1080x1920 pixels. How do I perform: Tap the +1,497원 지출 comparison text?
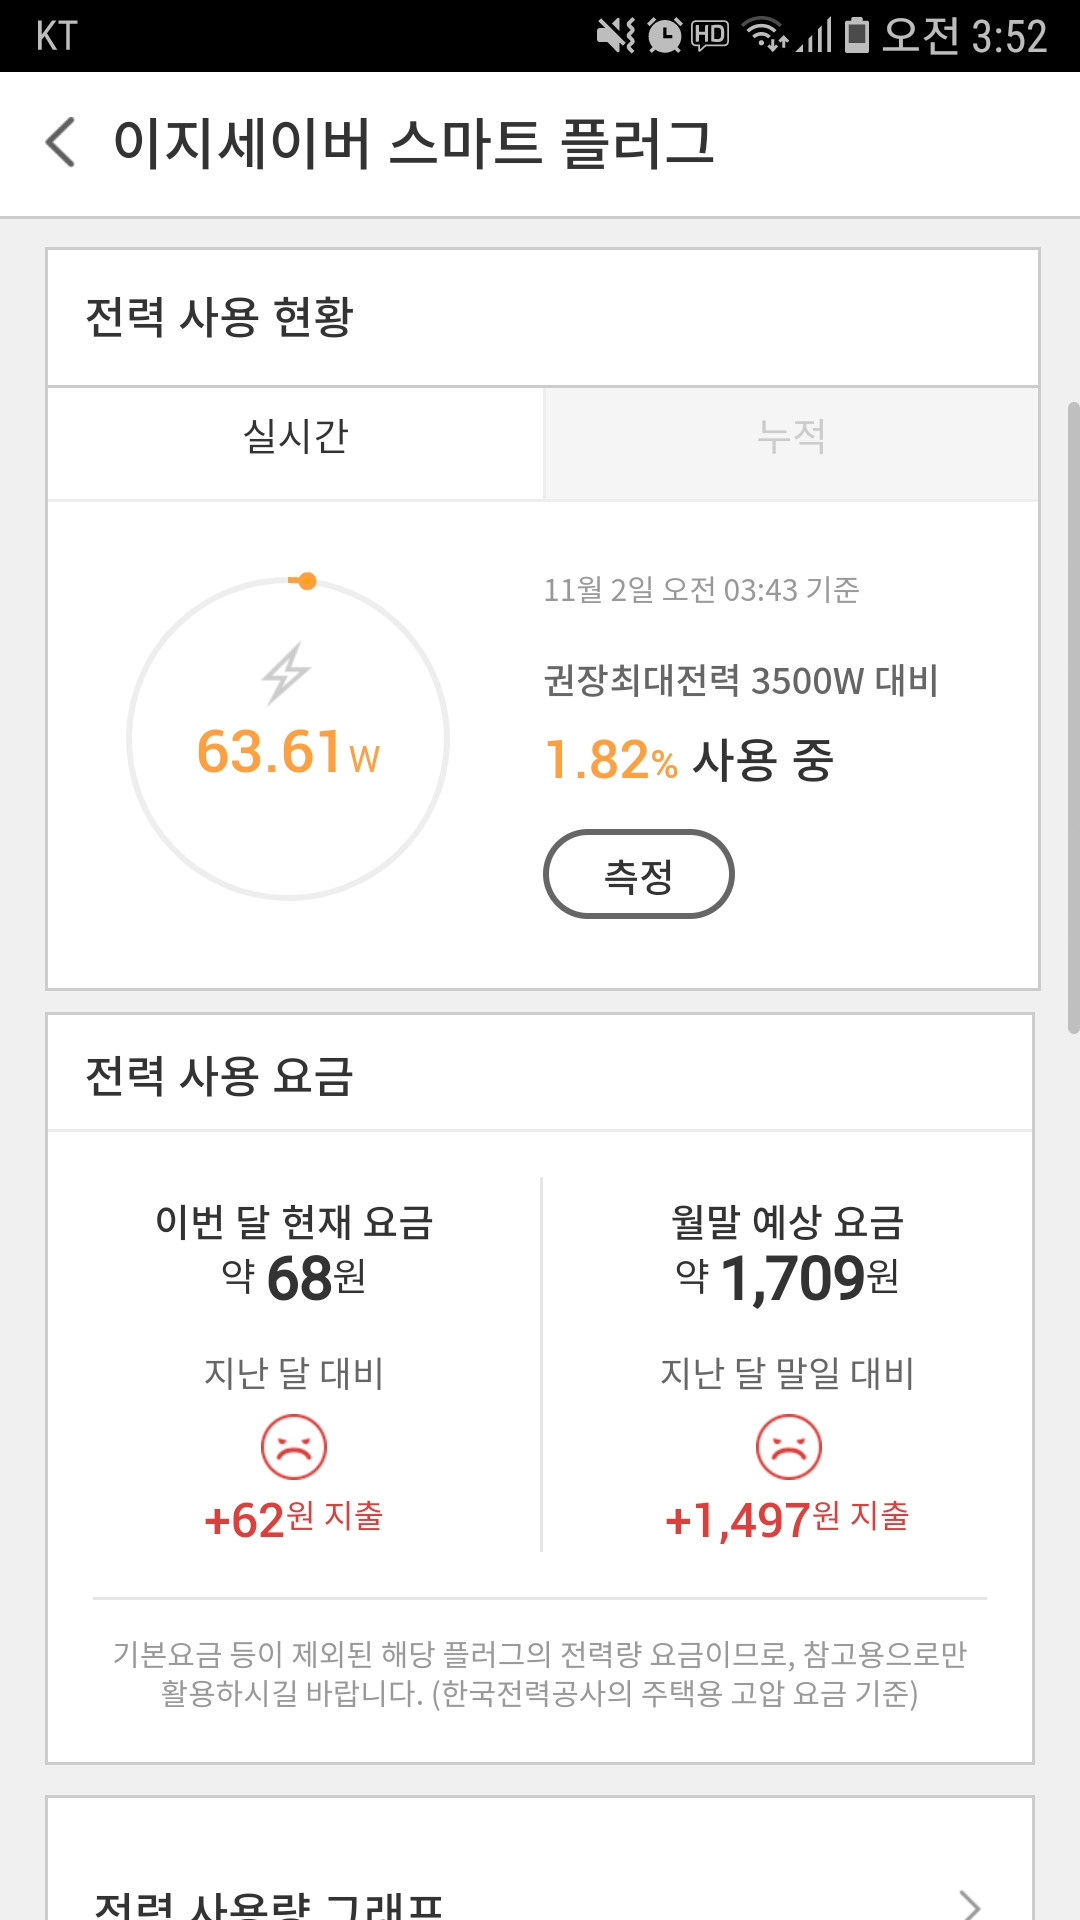pyautogui.click(x=787, y=1520)
